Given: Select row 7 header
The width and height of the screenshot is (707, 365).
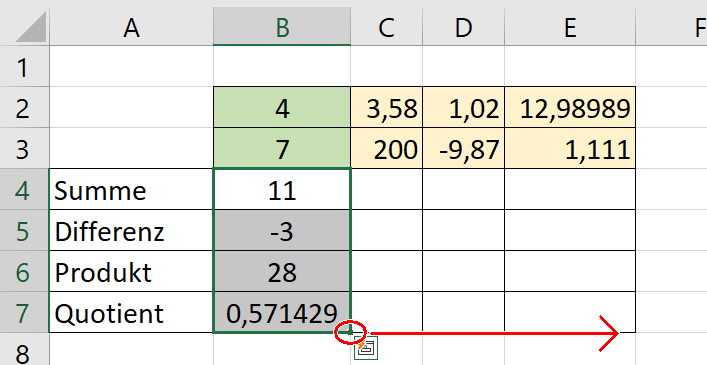Looking at the screenshot, I should point(24,312).
